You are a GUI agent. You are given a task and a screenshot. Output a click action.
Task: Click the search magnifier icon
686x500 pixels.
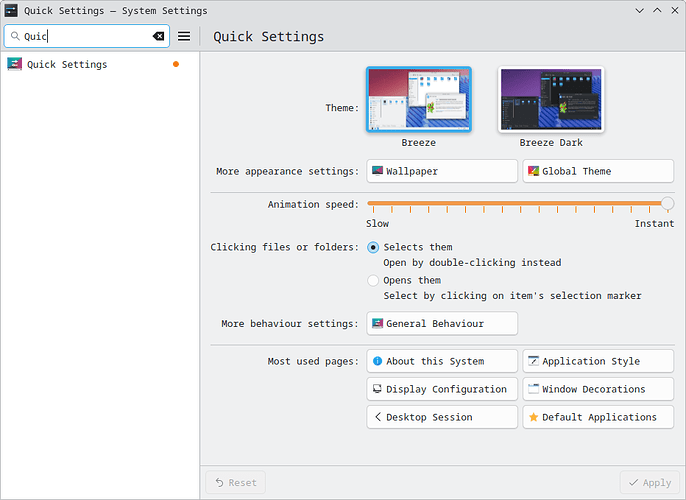point(15,36)
